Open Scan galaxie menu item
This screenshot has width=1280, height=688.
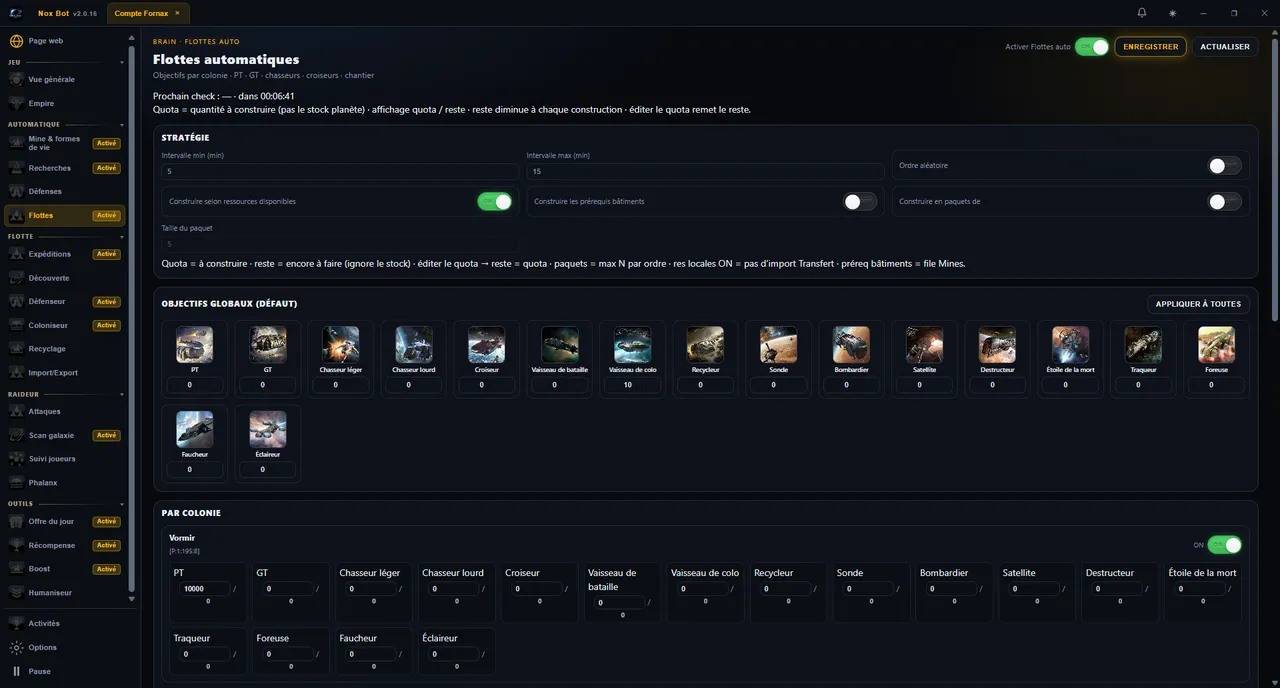tap(65, 435)
